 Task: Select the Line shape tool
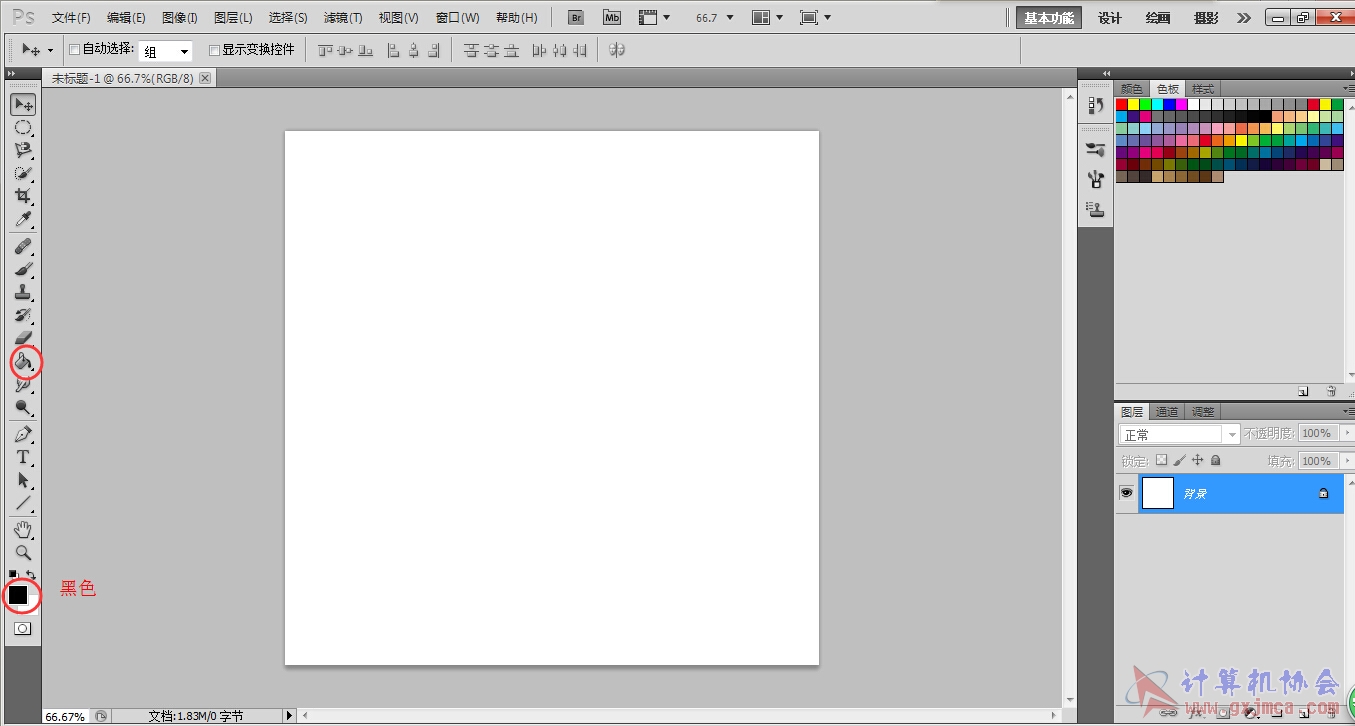pos(23,503)
